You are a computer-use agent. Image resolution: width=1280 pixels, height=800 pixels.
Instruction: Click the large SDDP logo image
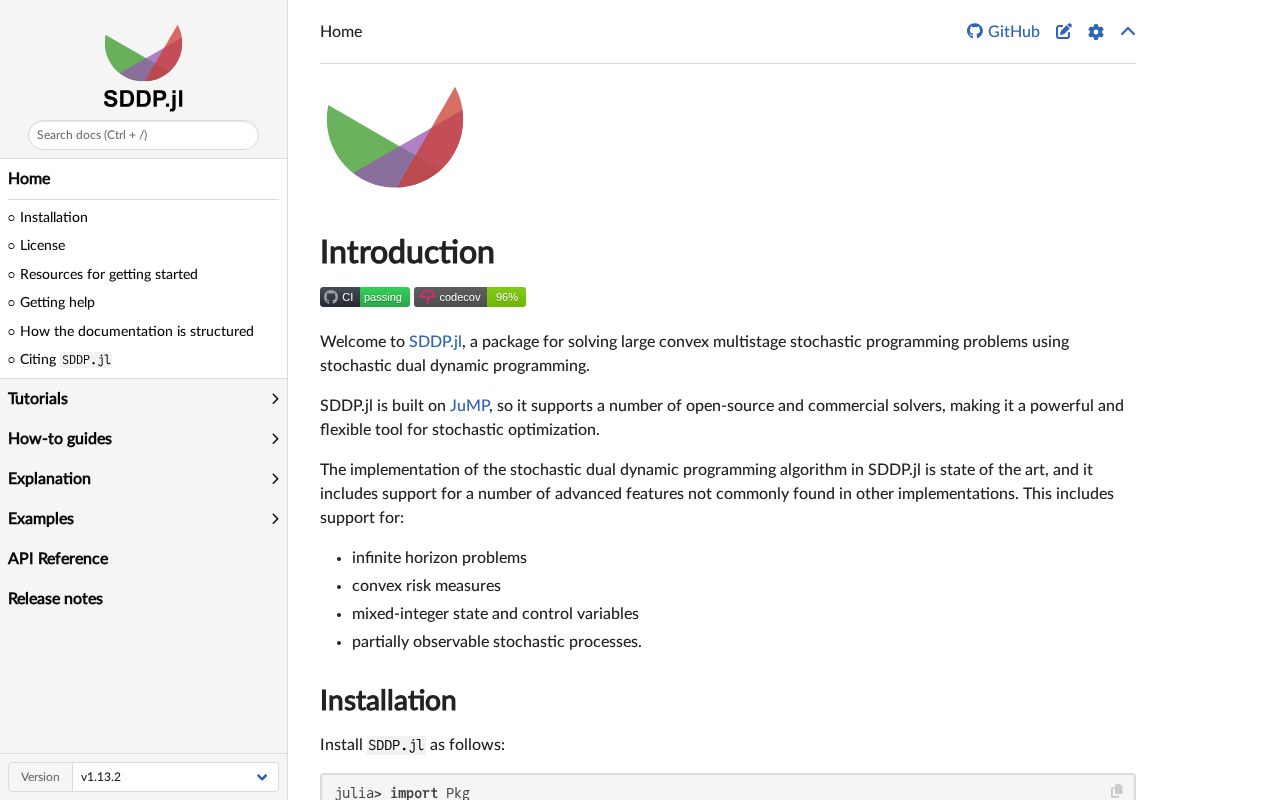point(395,137)
